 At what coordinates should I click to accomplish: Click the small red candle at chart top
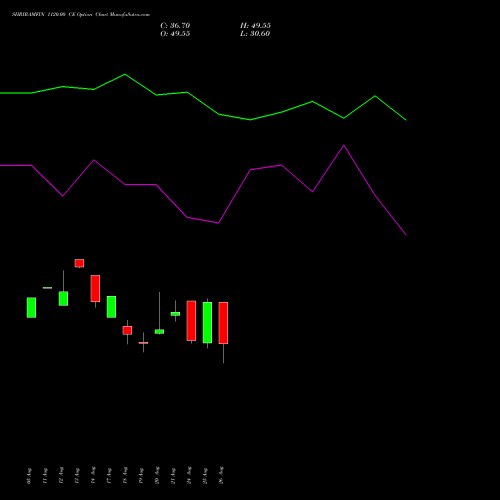[79, 263]
